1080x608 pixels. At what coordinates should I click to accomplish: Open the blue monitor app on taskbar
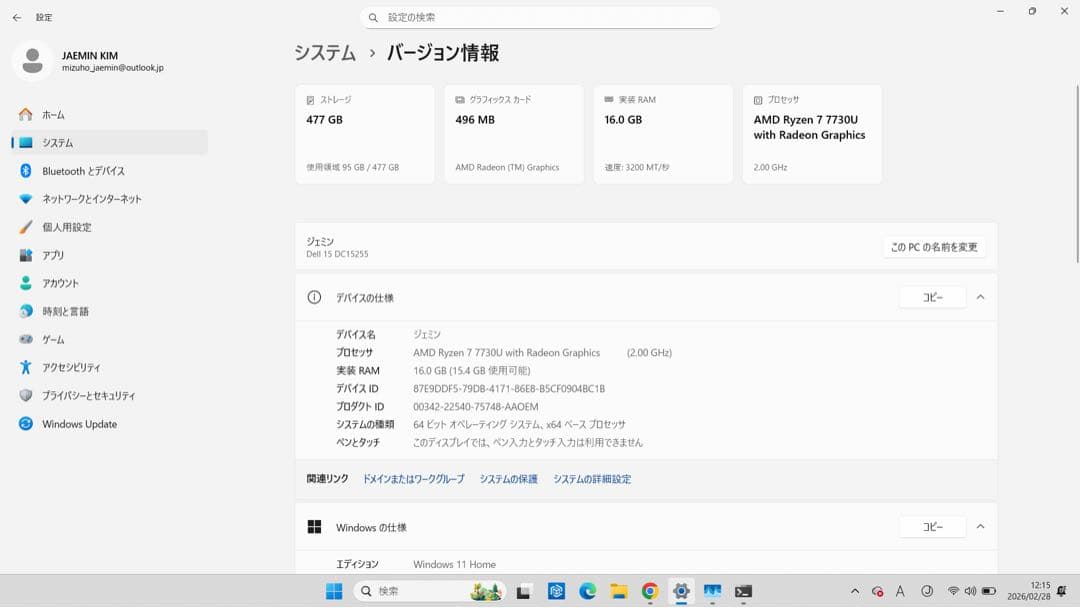[712, 591]
